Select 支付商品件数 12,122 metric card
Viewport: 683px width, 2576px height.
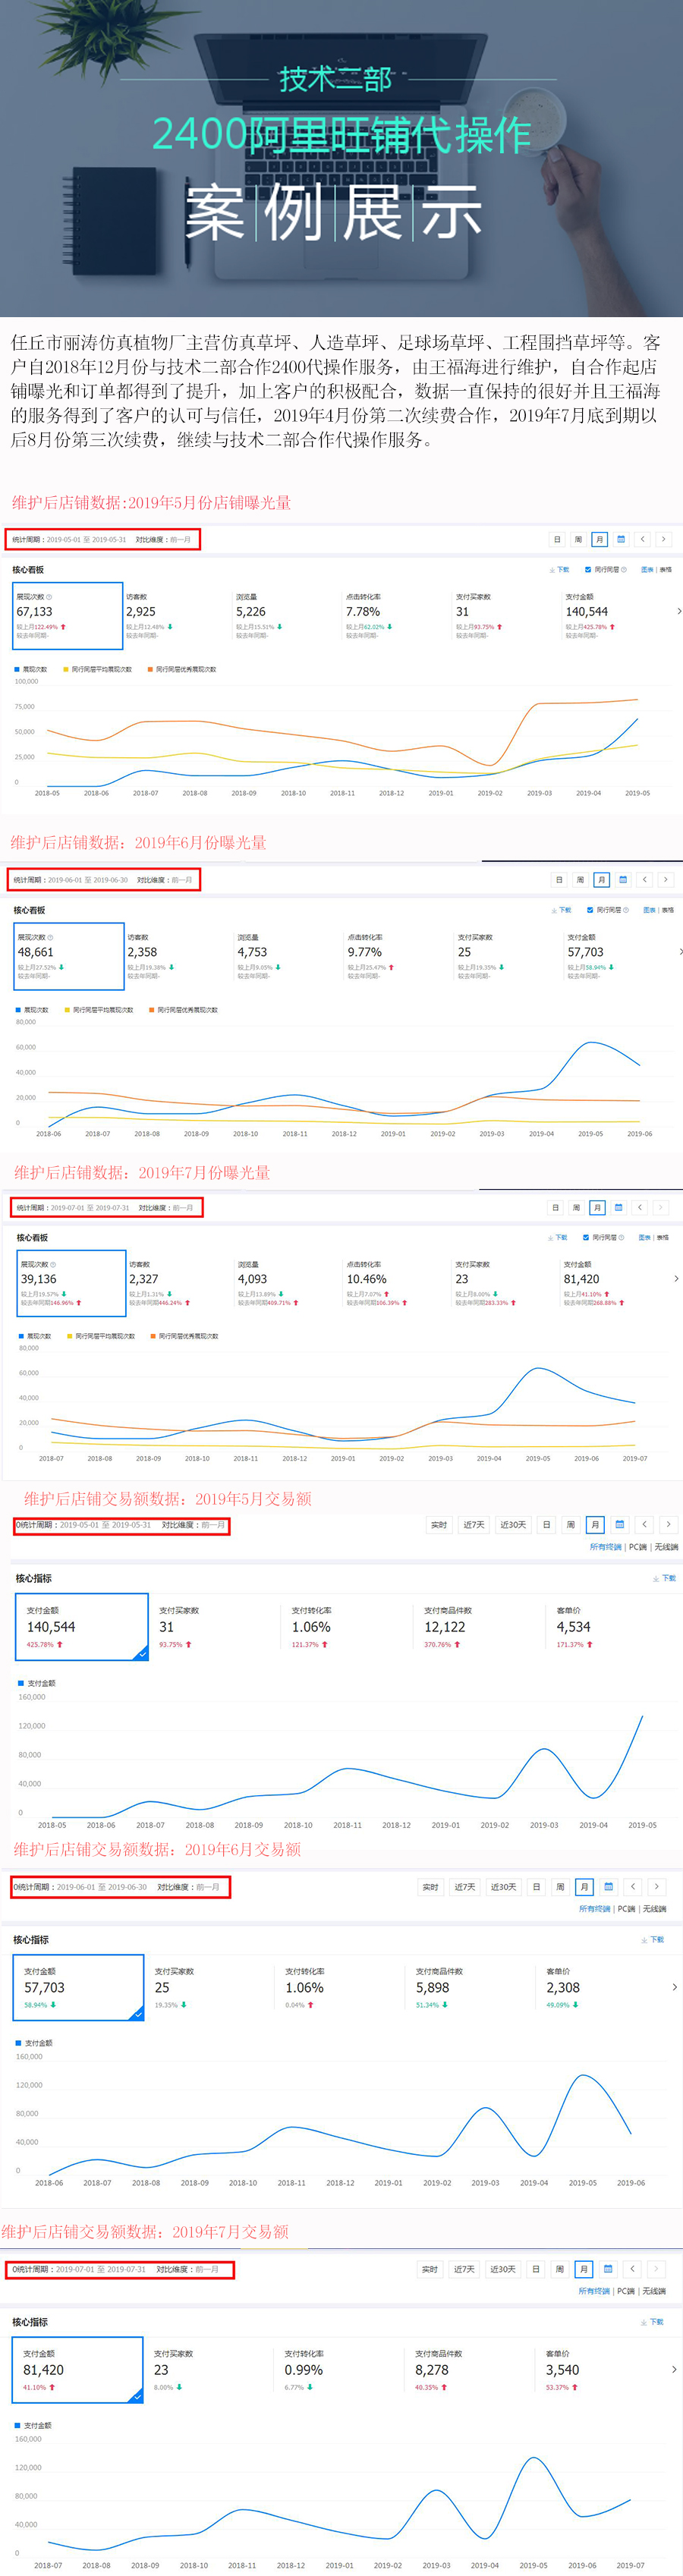point(480,1626)
